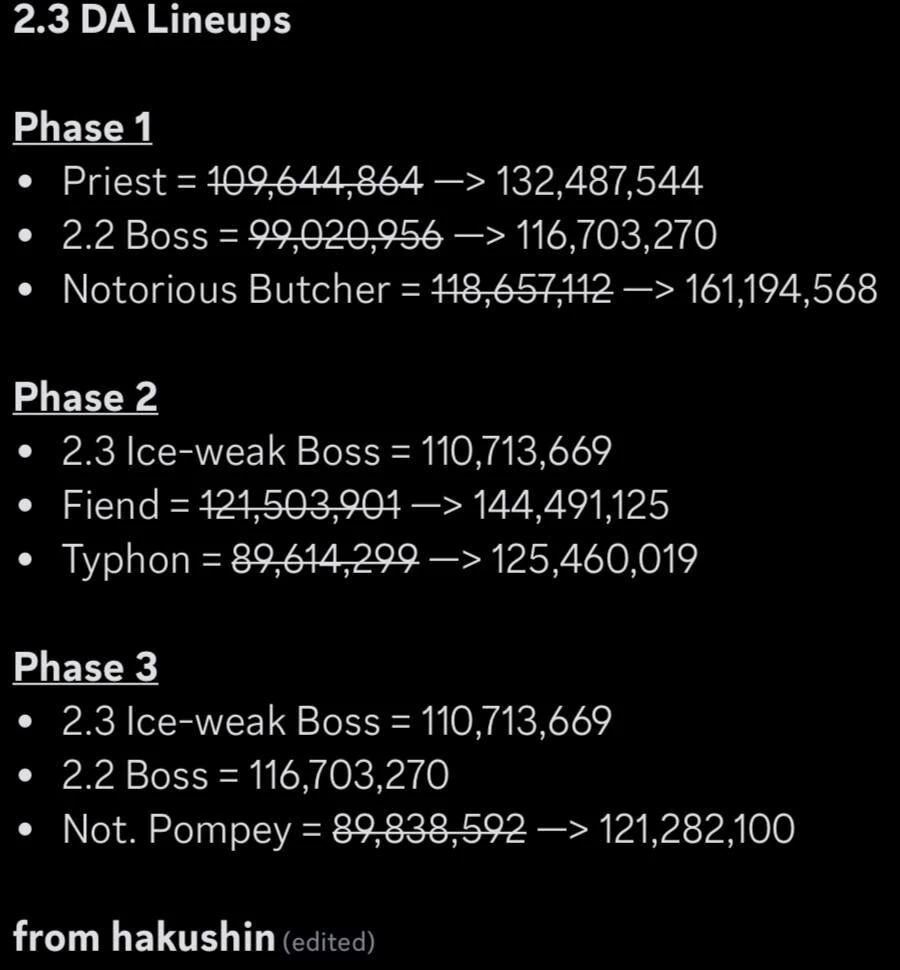Select the Phase 2 heading
Screen dimensions: 900x970
pyautogui.click(x=85, y=397)
